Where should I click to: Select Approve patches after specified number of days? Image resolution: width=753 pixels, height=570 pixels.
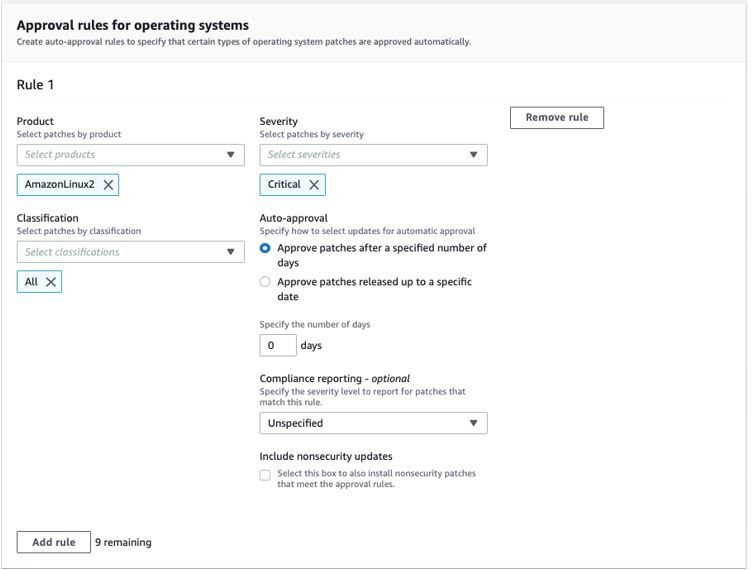[265, 248]
